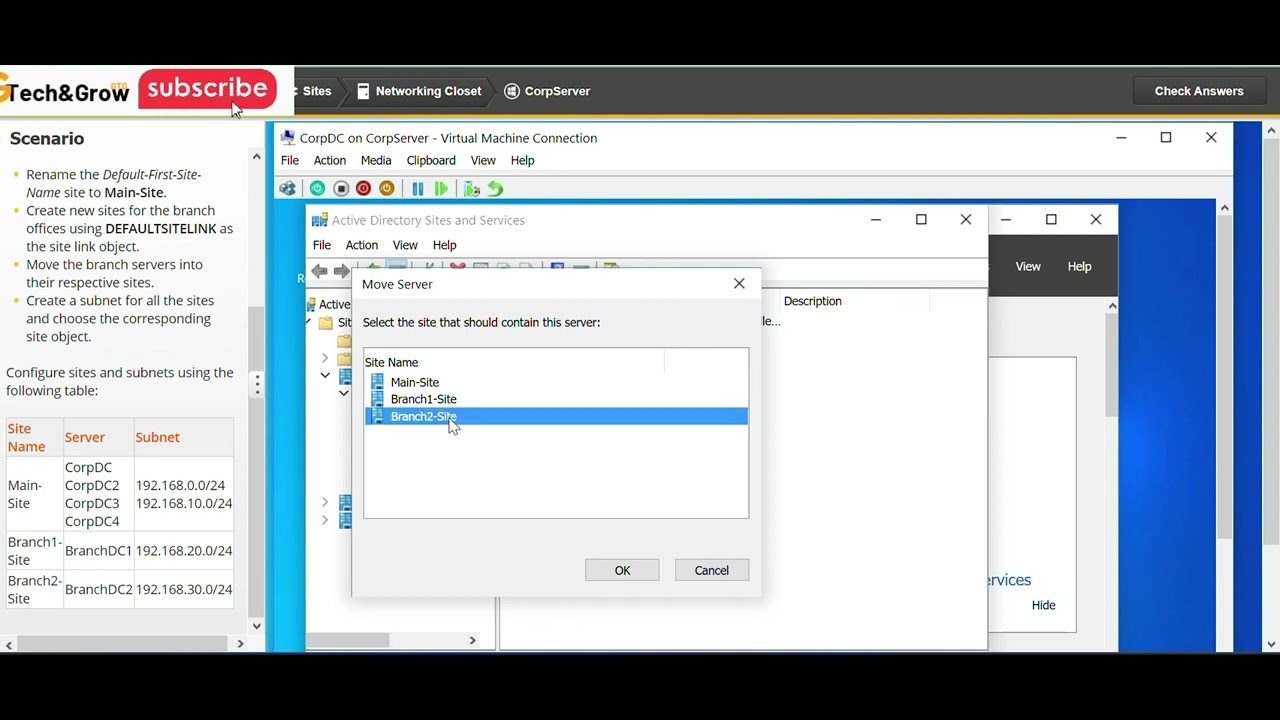Pause the virtual machine
1280x720 pixels.
pyautogui.click(x=418, y=189)
